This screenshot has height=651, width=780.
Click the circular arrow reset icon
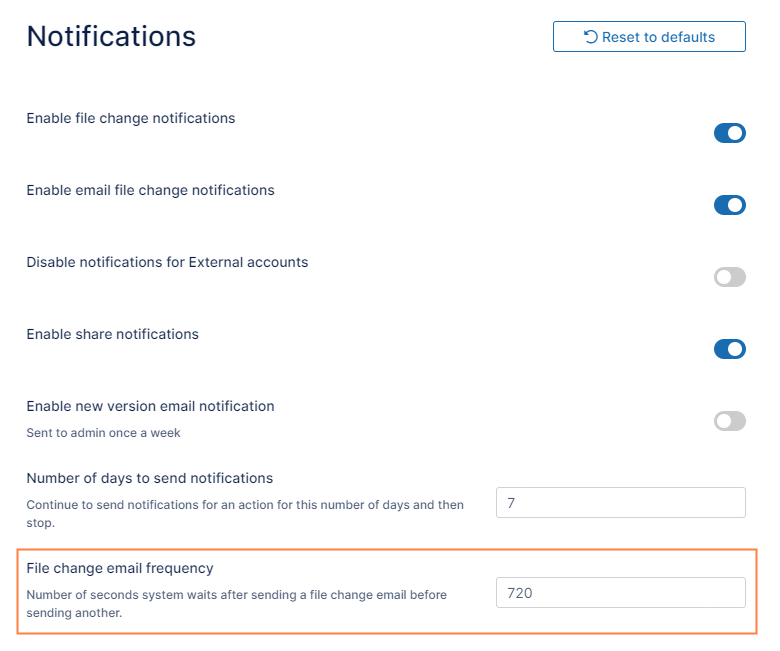point(590,37)
